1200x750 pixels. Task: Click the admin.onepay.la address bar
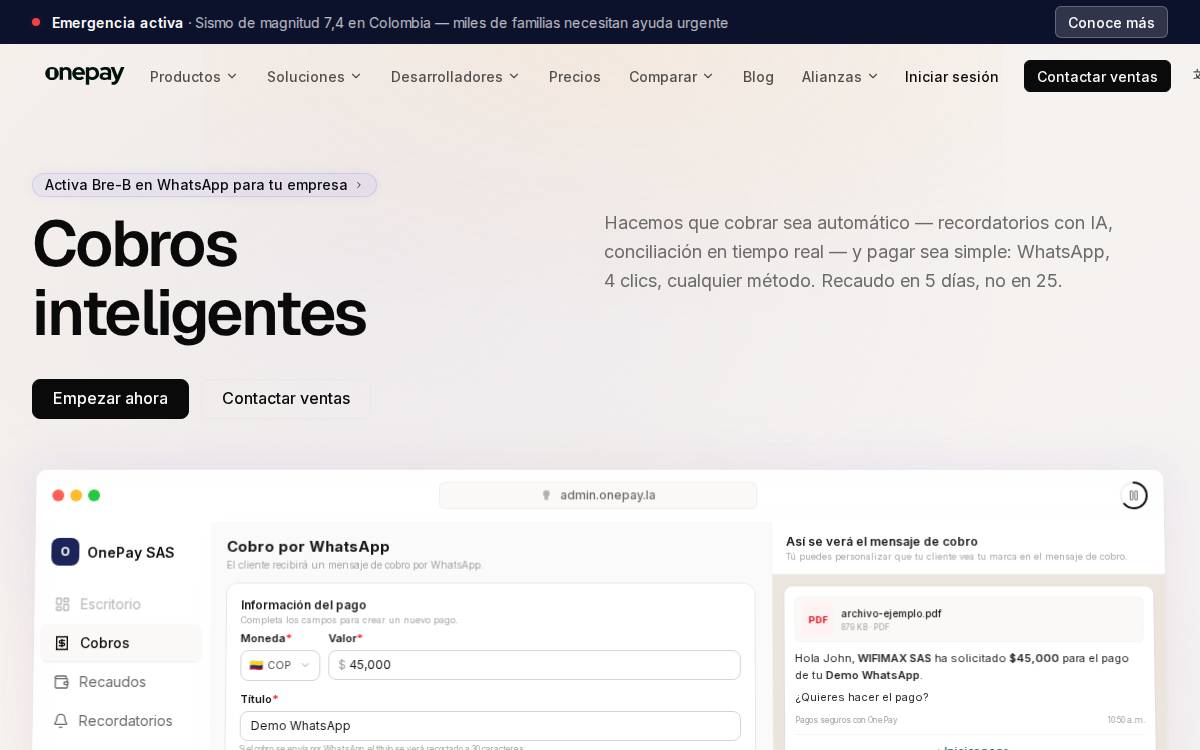coord(598,495)
